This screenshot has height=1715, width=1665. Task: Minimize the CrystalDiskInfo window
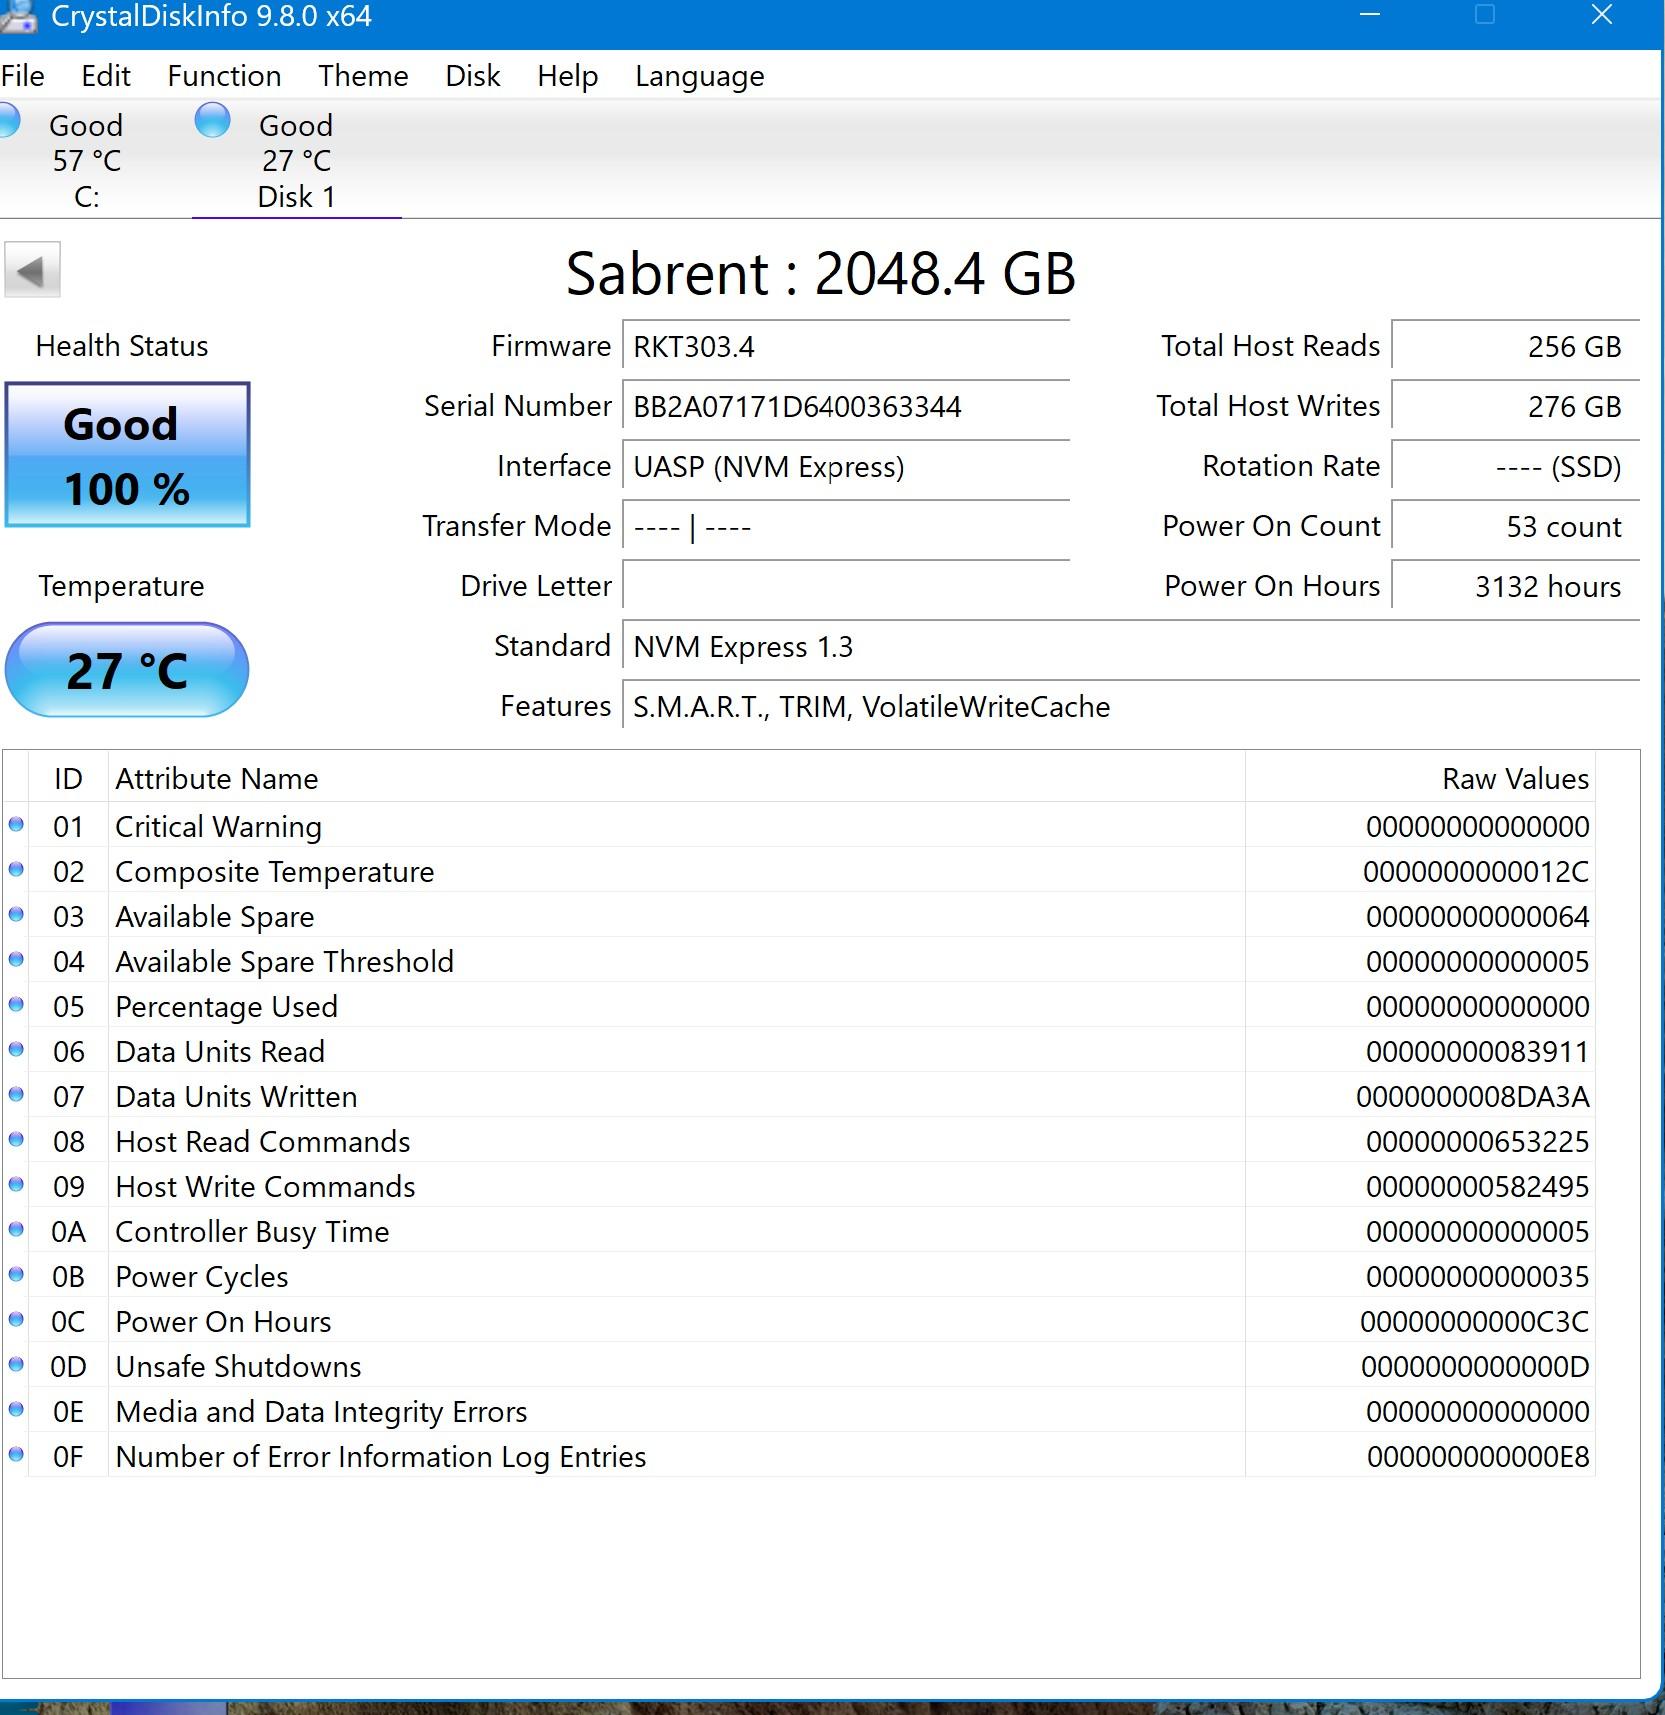[x=1370, y=15]
